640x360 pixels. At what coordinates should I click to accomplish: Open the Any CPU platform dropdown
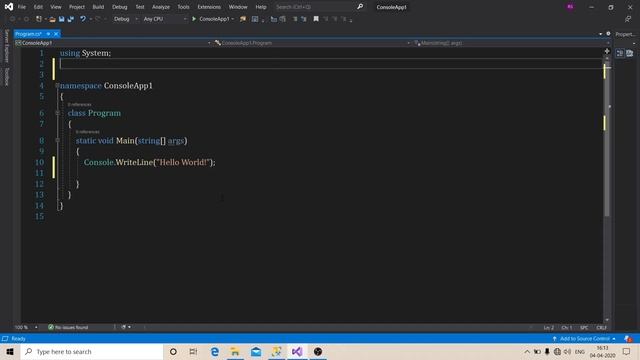click(x=165, y=19)
